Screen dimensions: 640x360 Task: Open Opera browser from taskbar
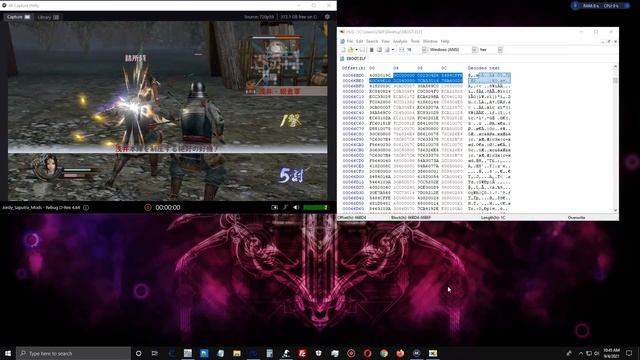[x=367, y=353]
